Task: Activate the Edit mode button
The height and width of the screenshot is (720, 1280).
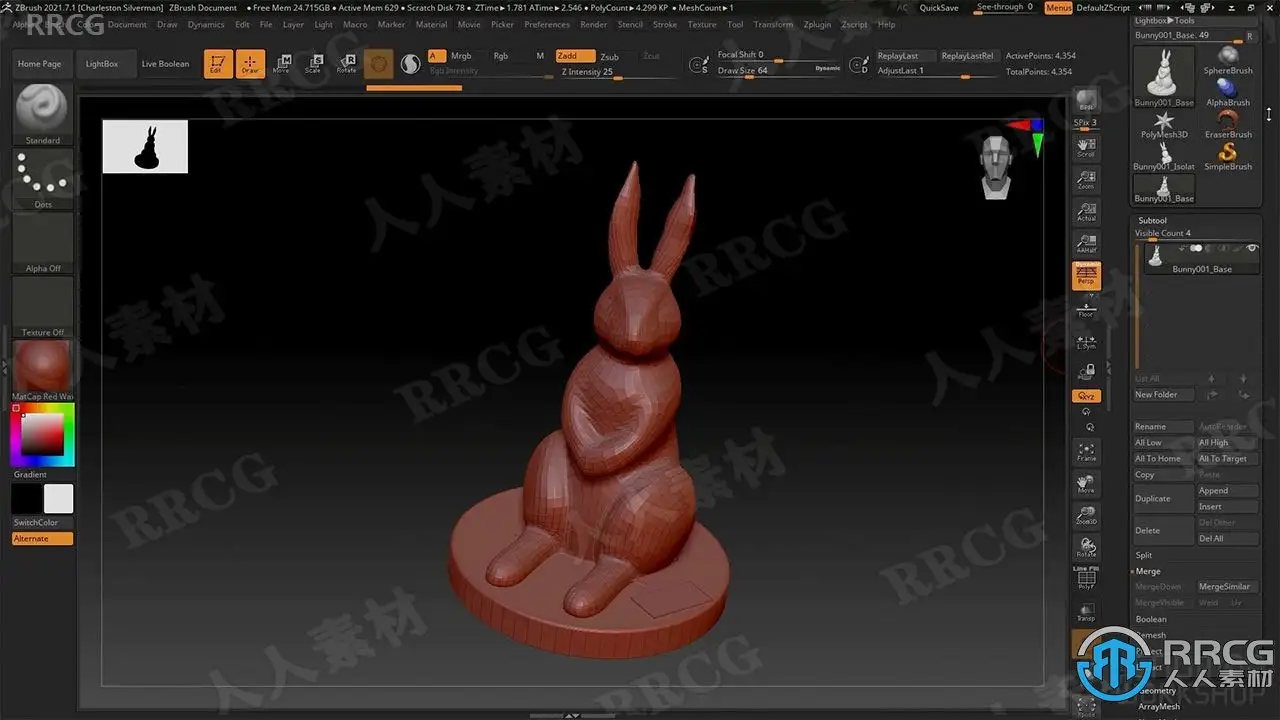Action: coord(217,64)
